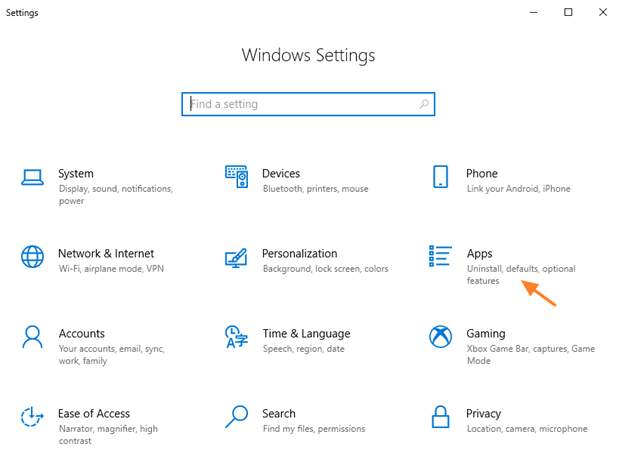
Task: Click 'Uninstall, defaults, optional features' text
Action: tap(521, 275)
